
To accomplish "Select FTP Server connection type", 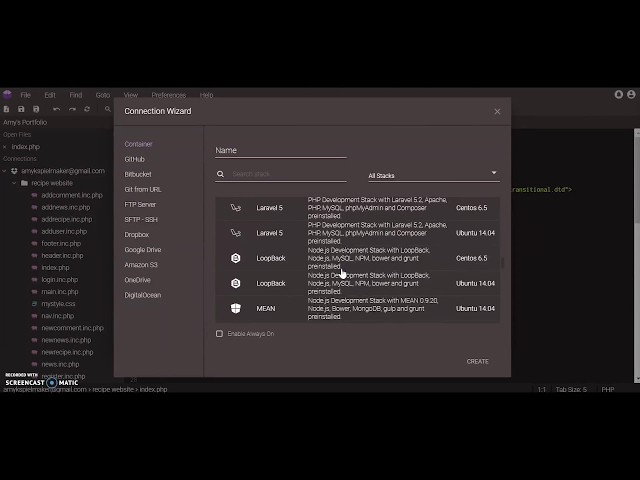I will click(140, 204).
